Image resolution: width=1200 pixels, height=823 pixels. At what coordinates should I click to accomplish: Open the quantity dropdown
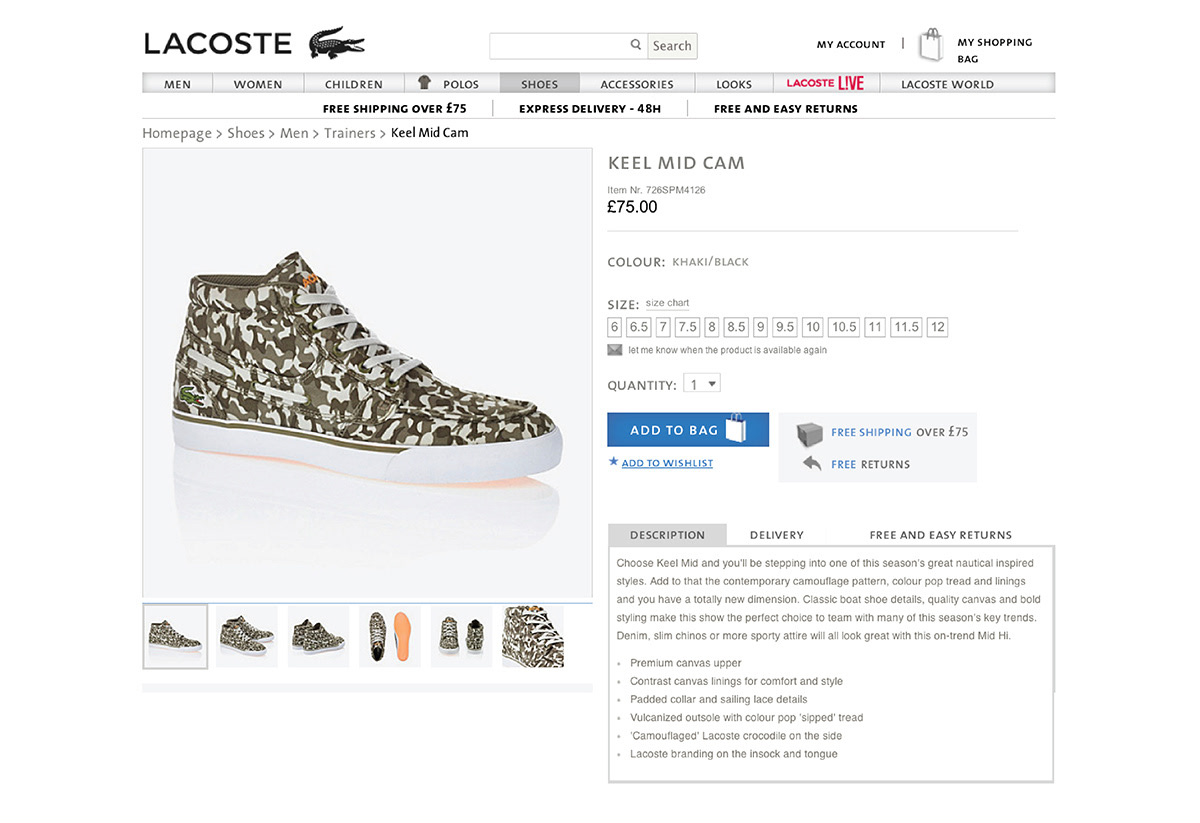[x=702, y=384]
